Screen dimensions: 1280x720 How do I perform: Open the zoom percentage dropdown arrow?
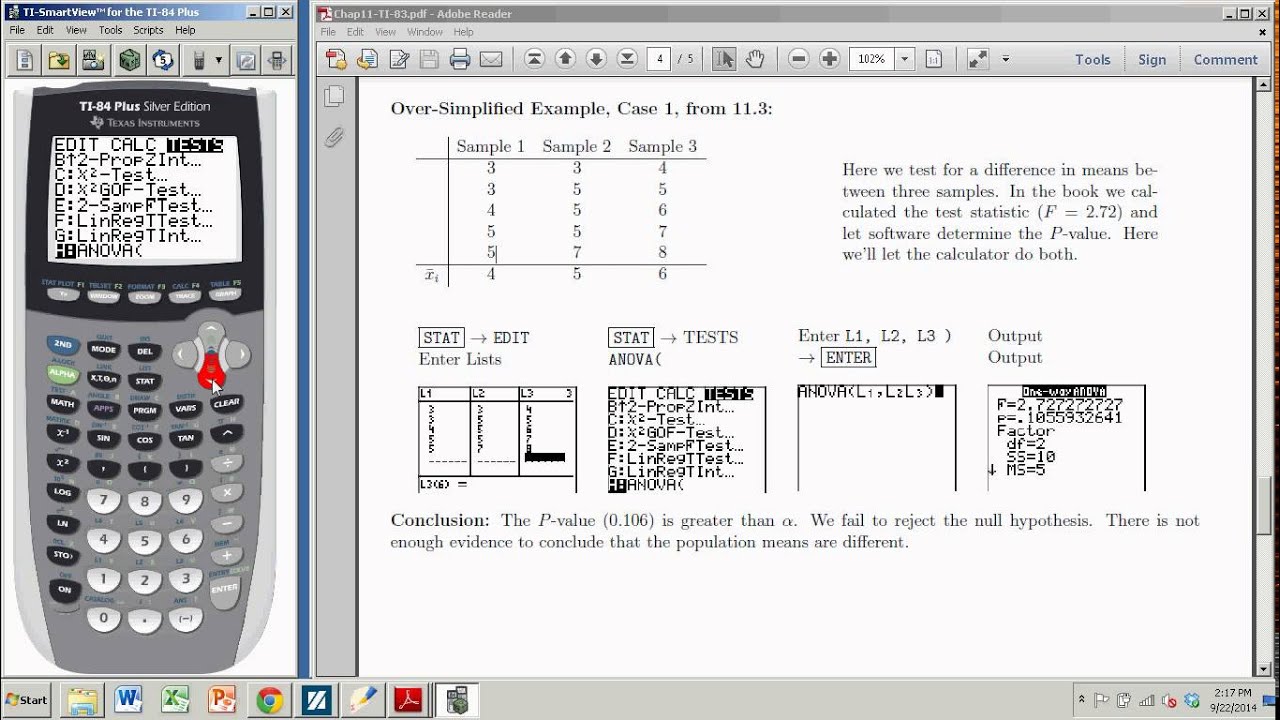(x=905, y=59)
